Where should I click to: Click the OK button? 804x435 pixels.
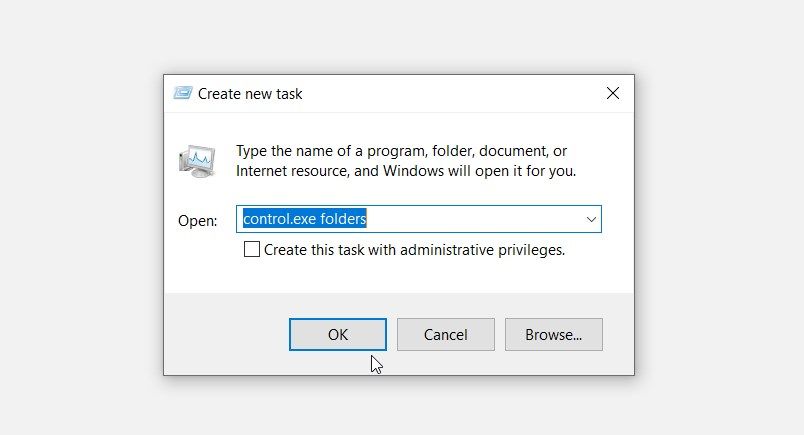click(x=337, y=334)
